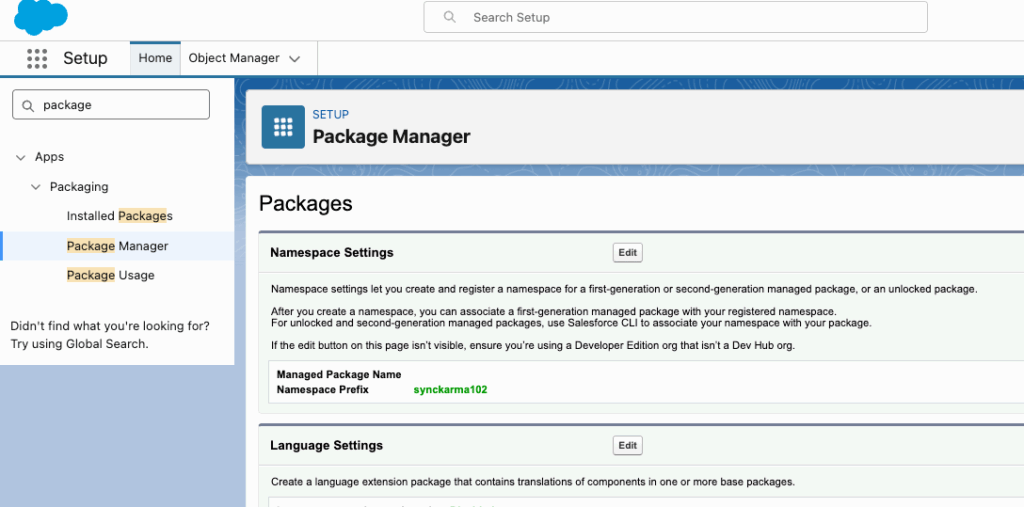The width and height of the screenshot is (1024, 507).
Task: Click the Quick Find magnifier icon
Action: (x=27, y=105)
